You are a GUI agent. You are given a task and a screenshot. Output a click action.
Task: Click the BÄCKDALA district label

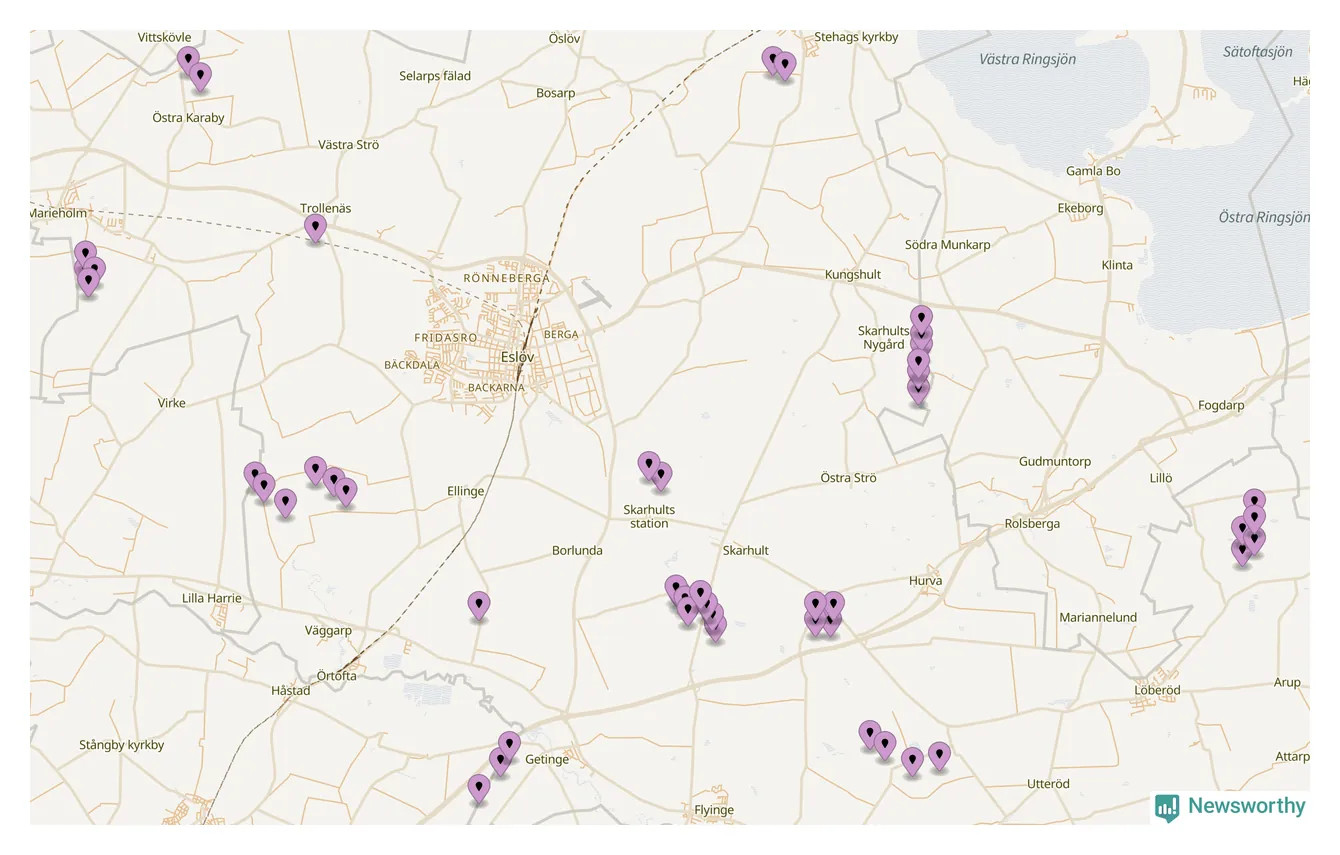tap(412, 365)
